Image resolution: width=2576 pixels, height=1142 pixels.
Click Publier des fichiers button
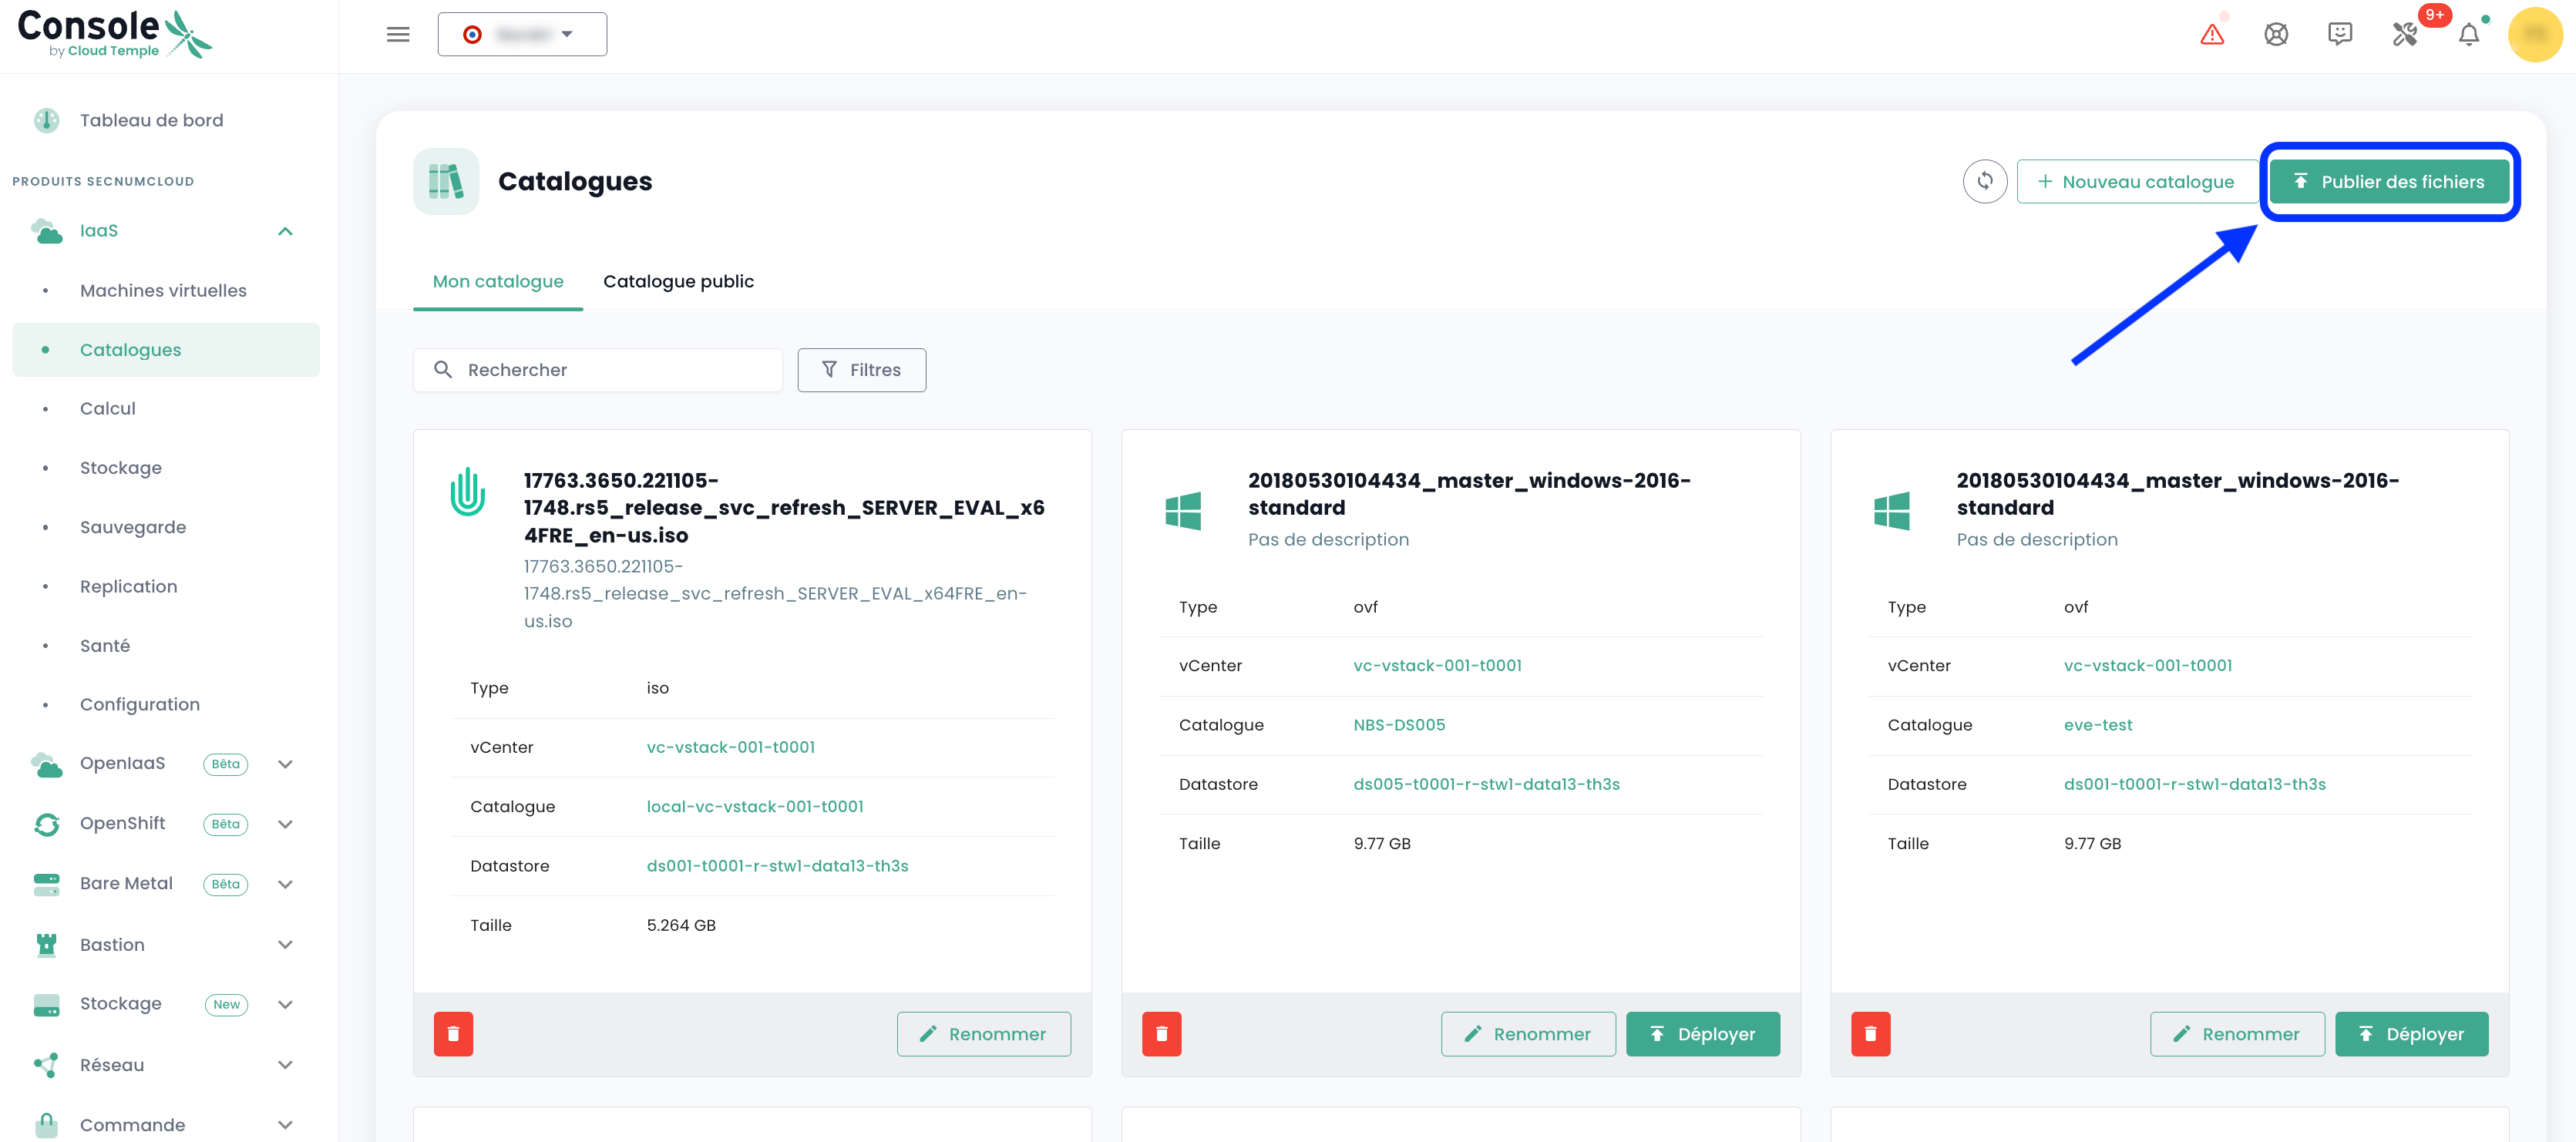(2389, 182)
